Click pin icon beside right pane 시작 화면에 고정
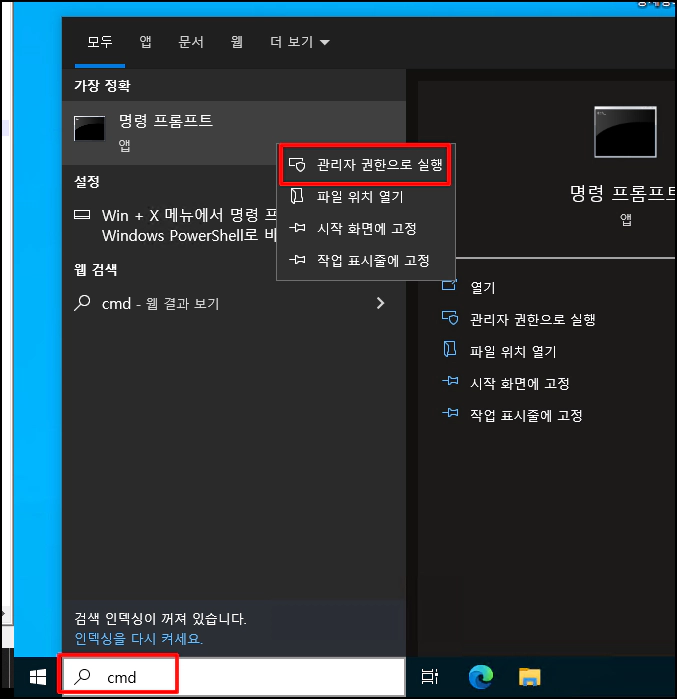 tap(450, 381)
